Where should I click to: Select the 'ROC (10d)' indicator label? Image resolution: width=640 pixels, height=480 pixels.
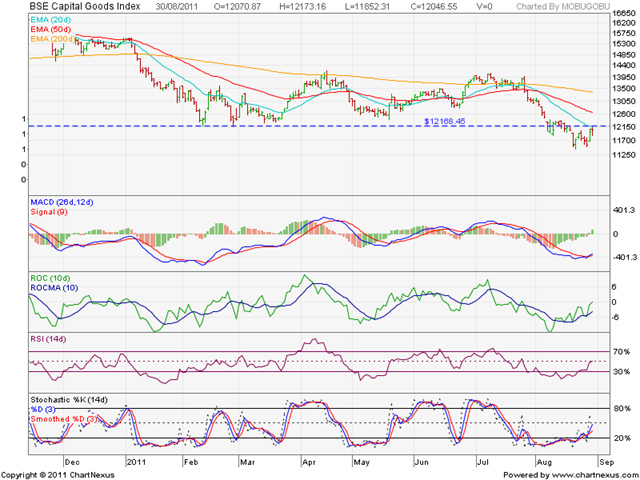point(50,278)
